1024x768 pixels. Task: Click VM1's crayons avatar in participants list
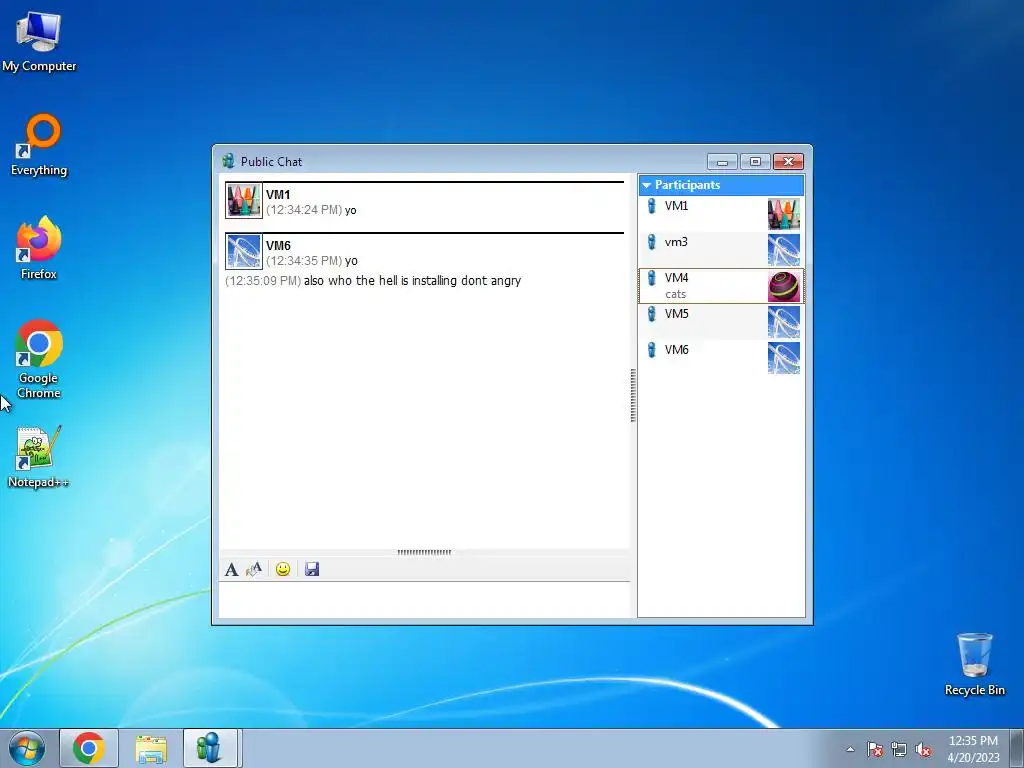[x=784, y=214]
